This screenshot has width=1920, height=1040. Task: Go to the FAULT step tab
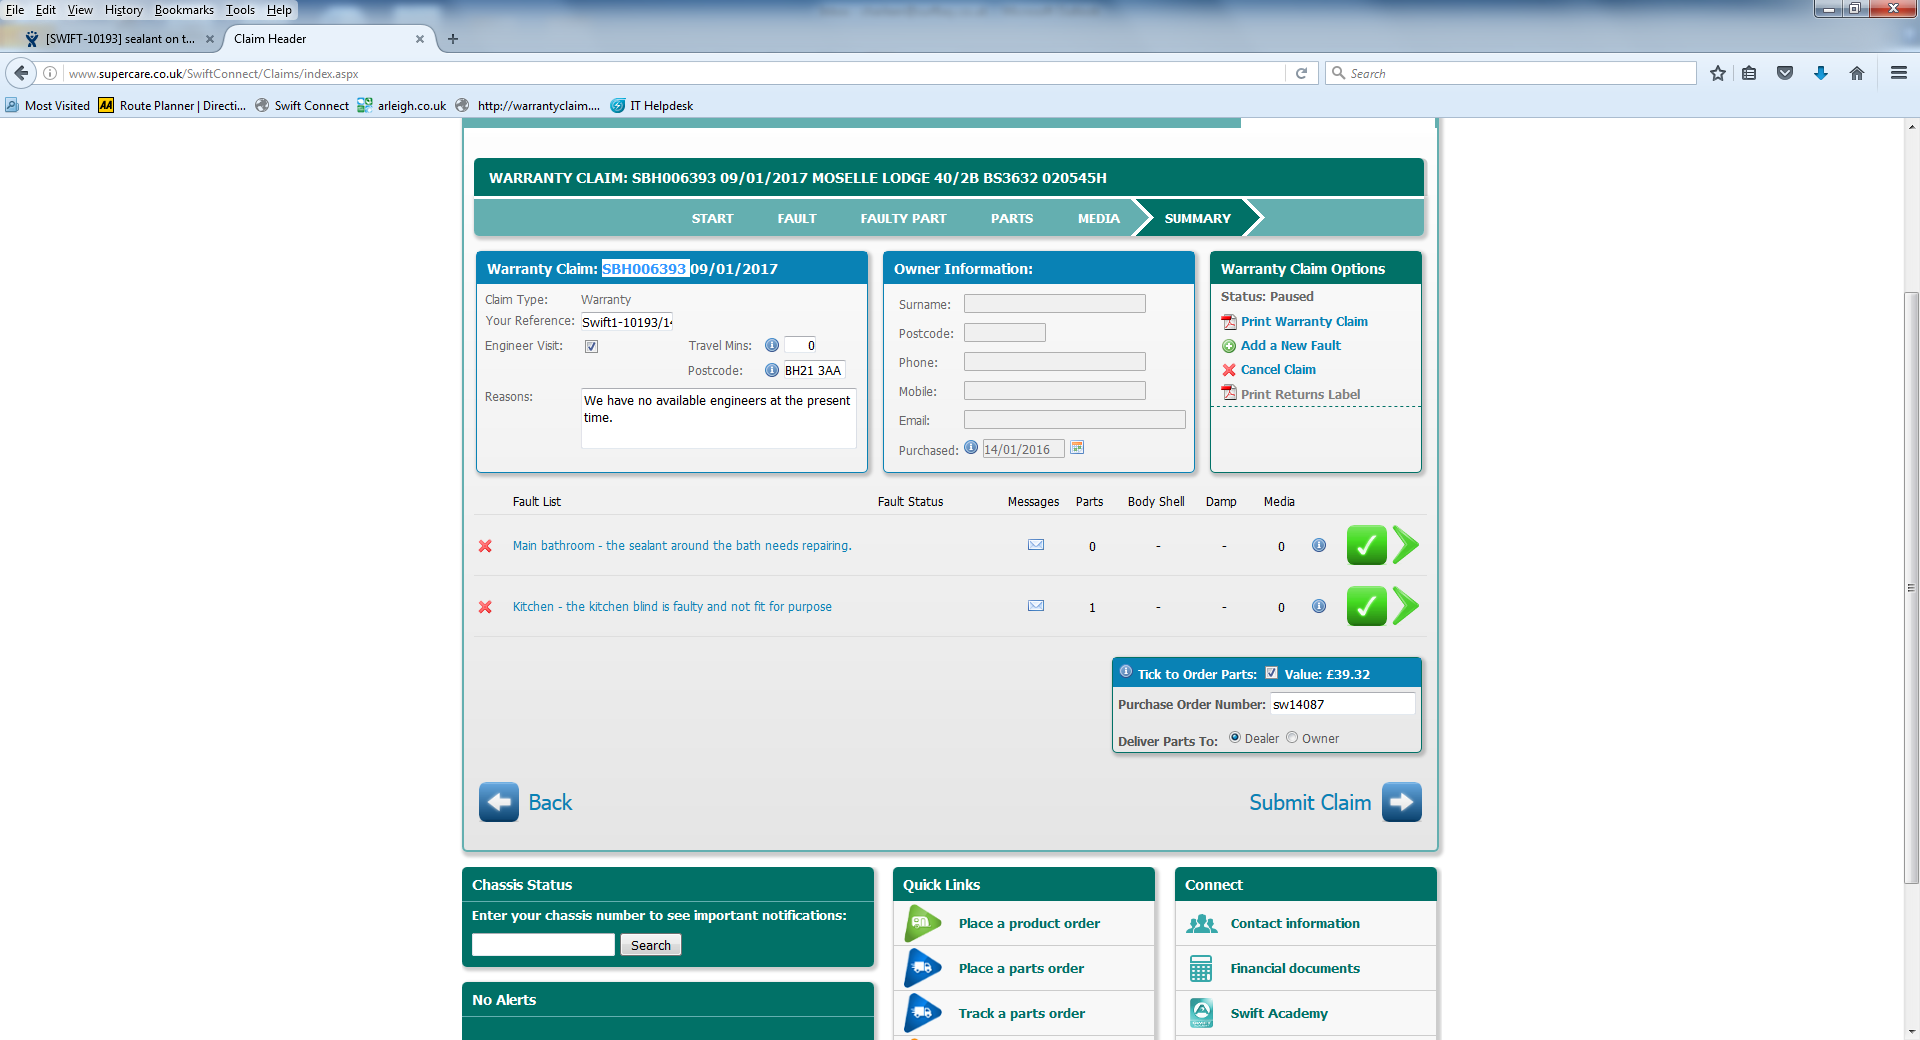pyautogui.click(x=797, y=218)
